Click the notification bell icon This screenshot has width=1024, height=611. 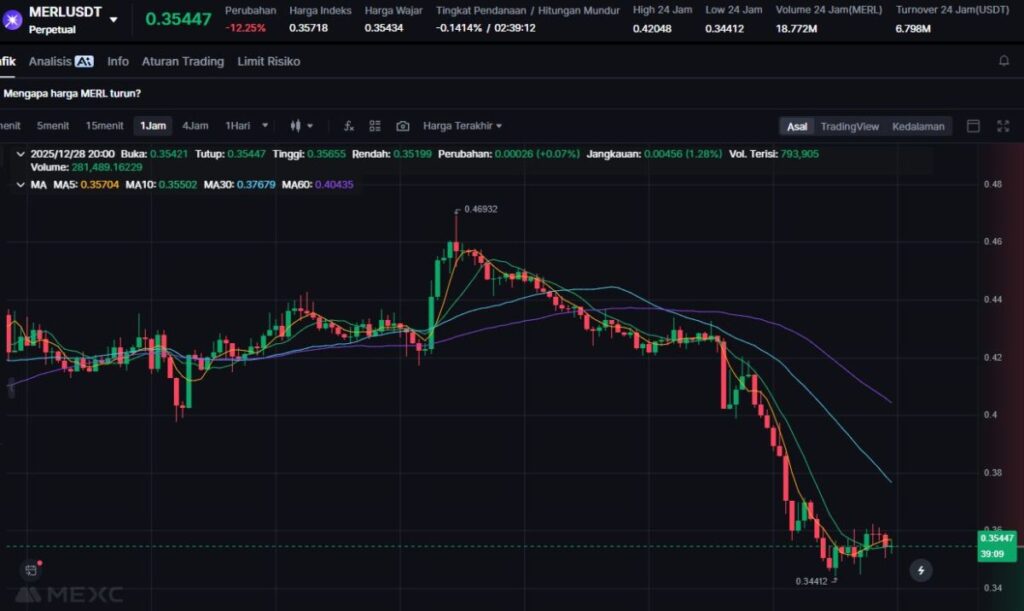pyautogui.click(x=1004, y=61)
